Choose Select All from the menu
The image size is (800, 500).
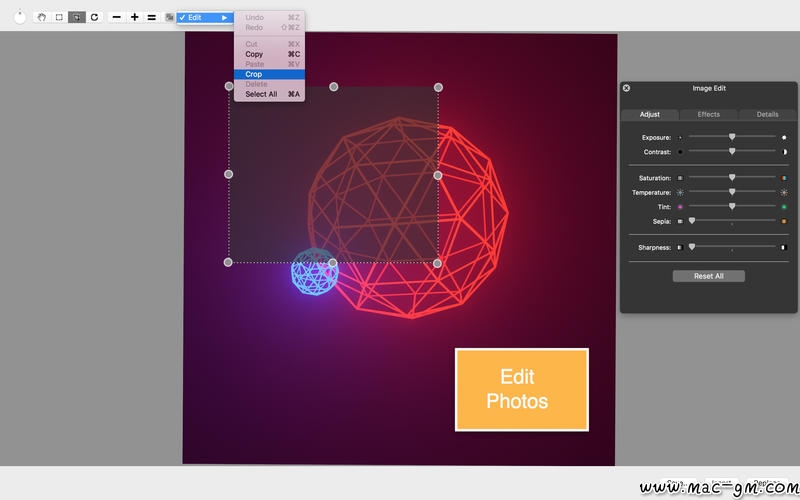[x=269, y=94]
